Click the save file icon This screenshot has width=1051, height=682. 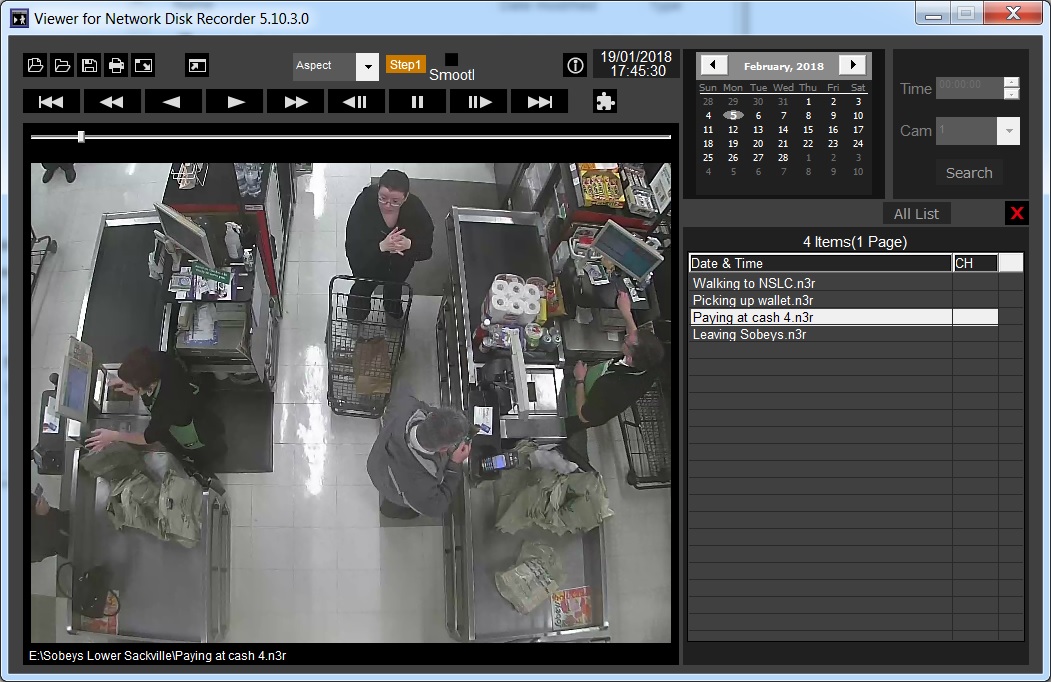coord(89,66)
